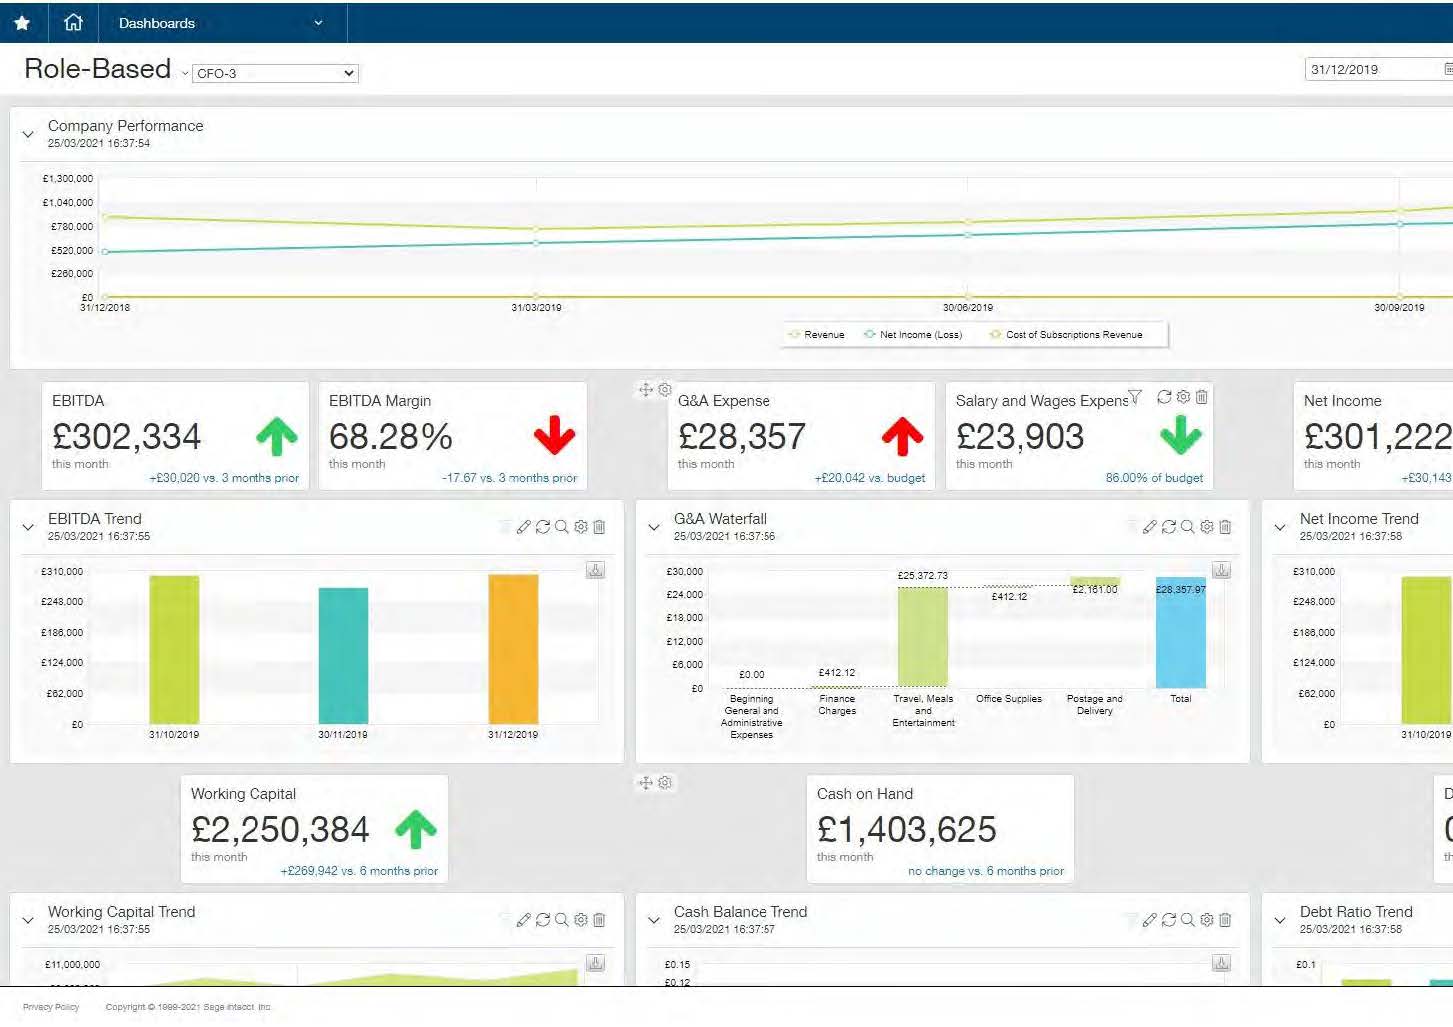Open the filter on Salary and Wages Expense
Viewport: 1453px width, 1027px height.
(x=1137, y=397)
